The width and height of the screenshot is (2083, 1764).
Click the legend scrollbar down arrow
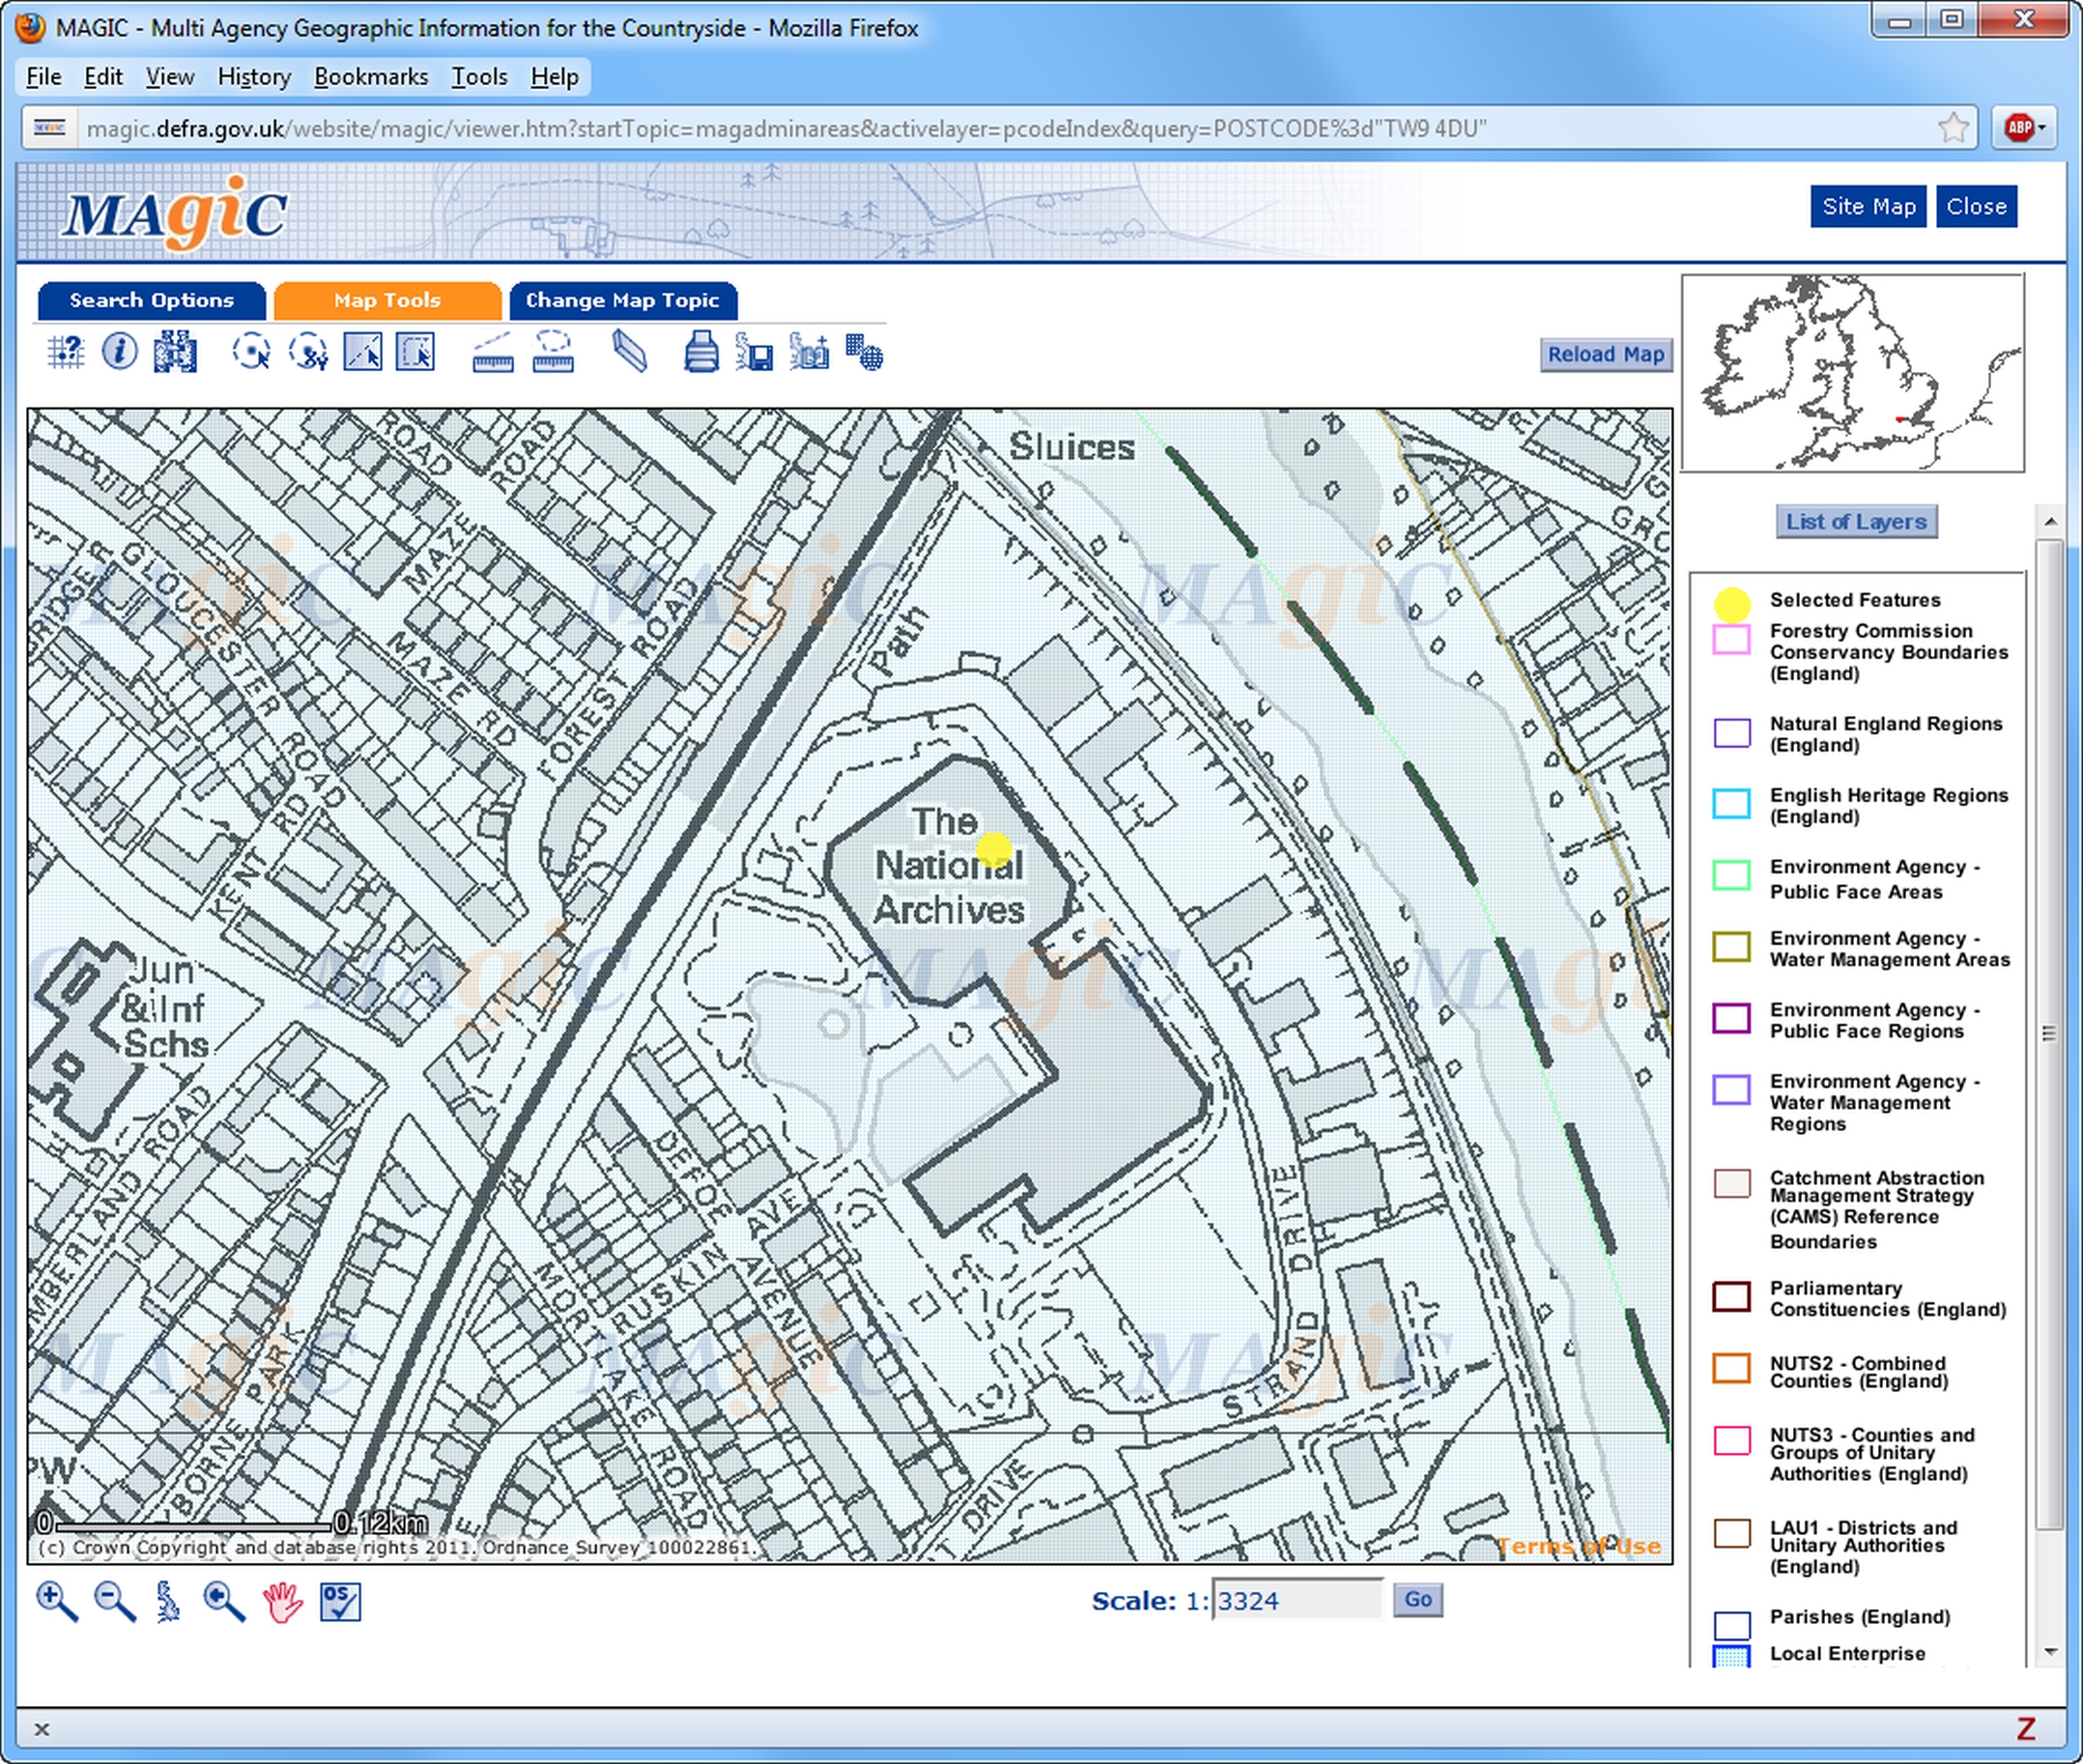pyautogui.click(x=2050, y=1652)
